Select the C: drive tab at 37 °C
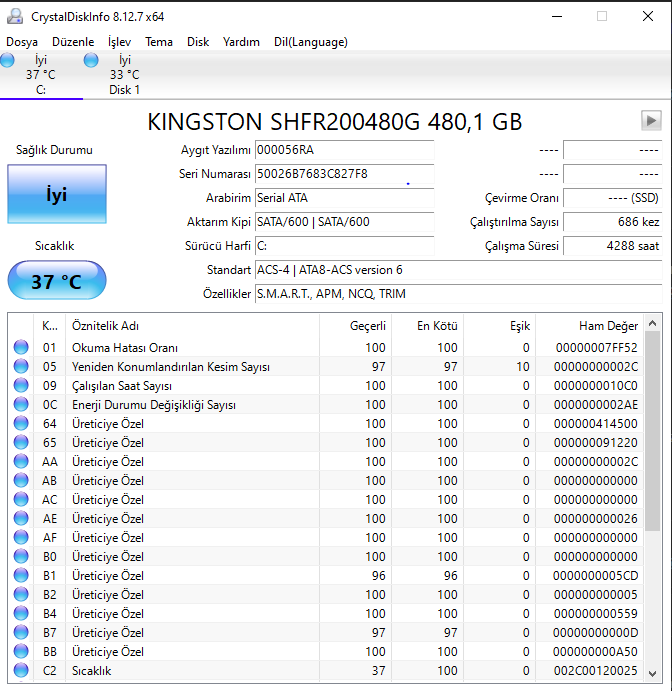Viewport: 672px width, 691px height. (41, 75)
